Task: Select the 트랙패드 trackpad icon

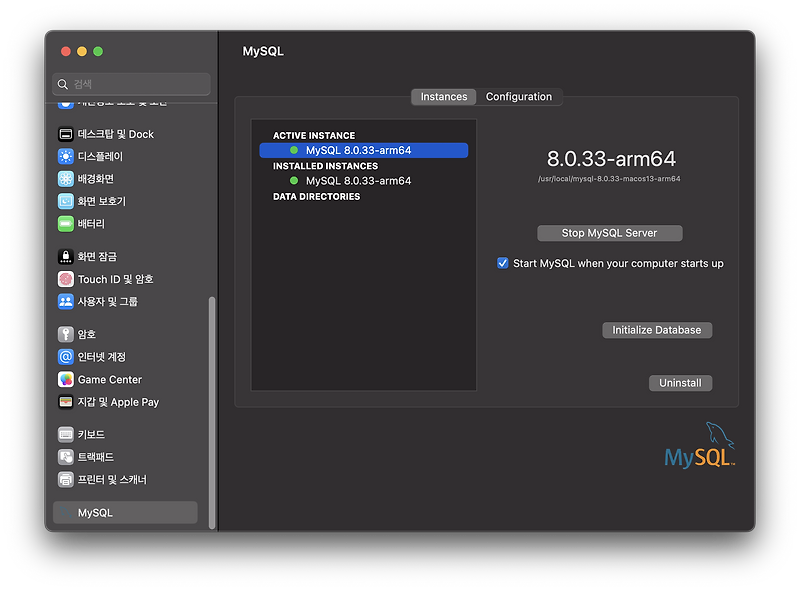Action: coord(65,457)
